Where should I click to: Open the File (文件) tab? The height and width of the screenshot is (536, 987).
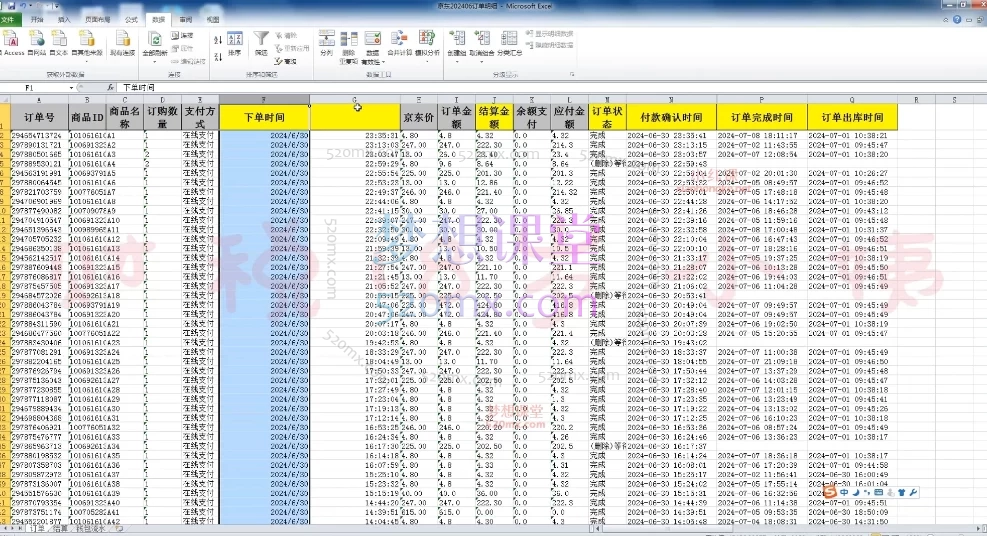(9, 20)
